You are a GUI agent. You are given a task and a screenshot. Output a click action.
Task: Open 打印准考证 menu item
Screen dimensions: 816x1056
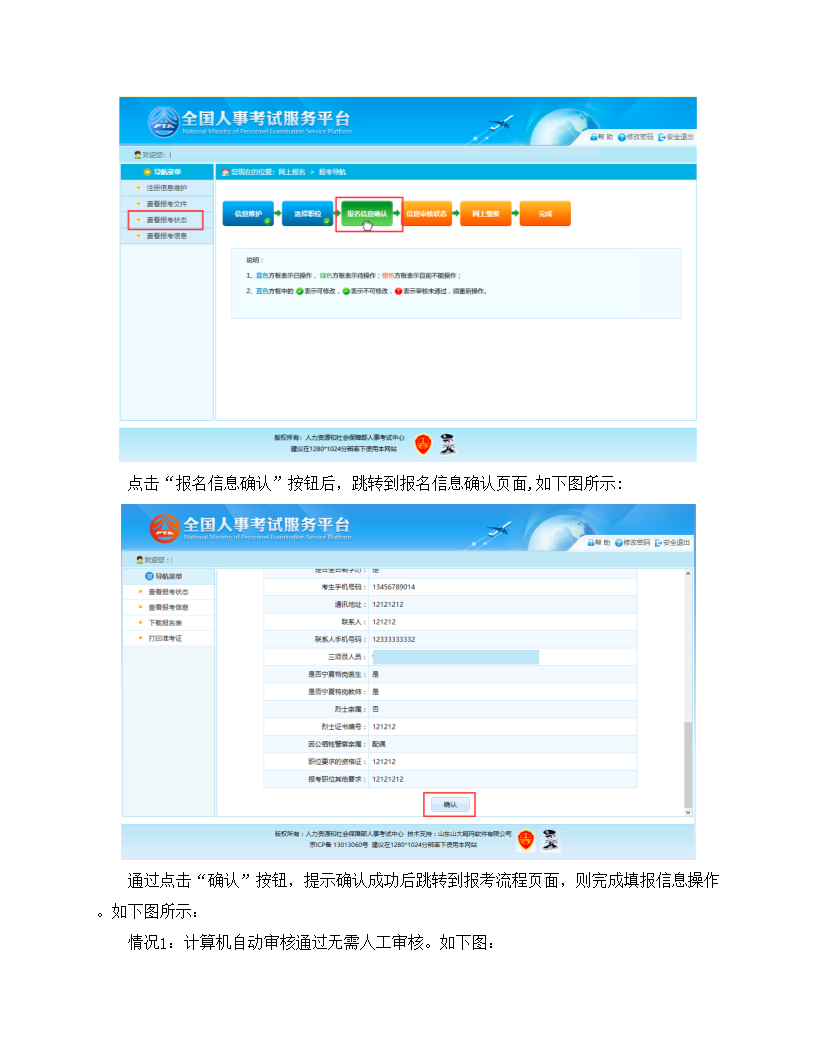click(166, 638)
